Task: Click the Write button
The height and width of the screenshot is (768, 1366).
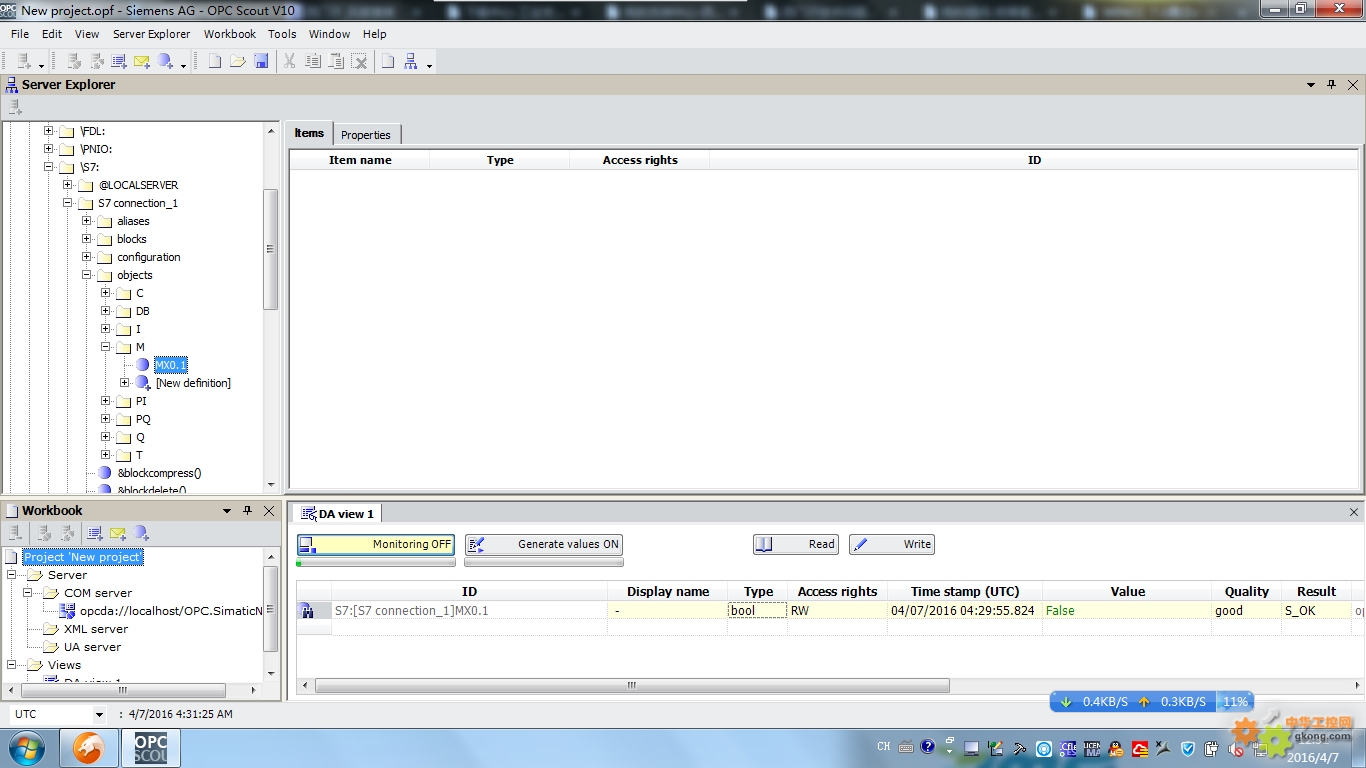Action: 892,544
